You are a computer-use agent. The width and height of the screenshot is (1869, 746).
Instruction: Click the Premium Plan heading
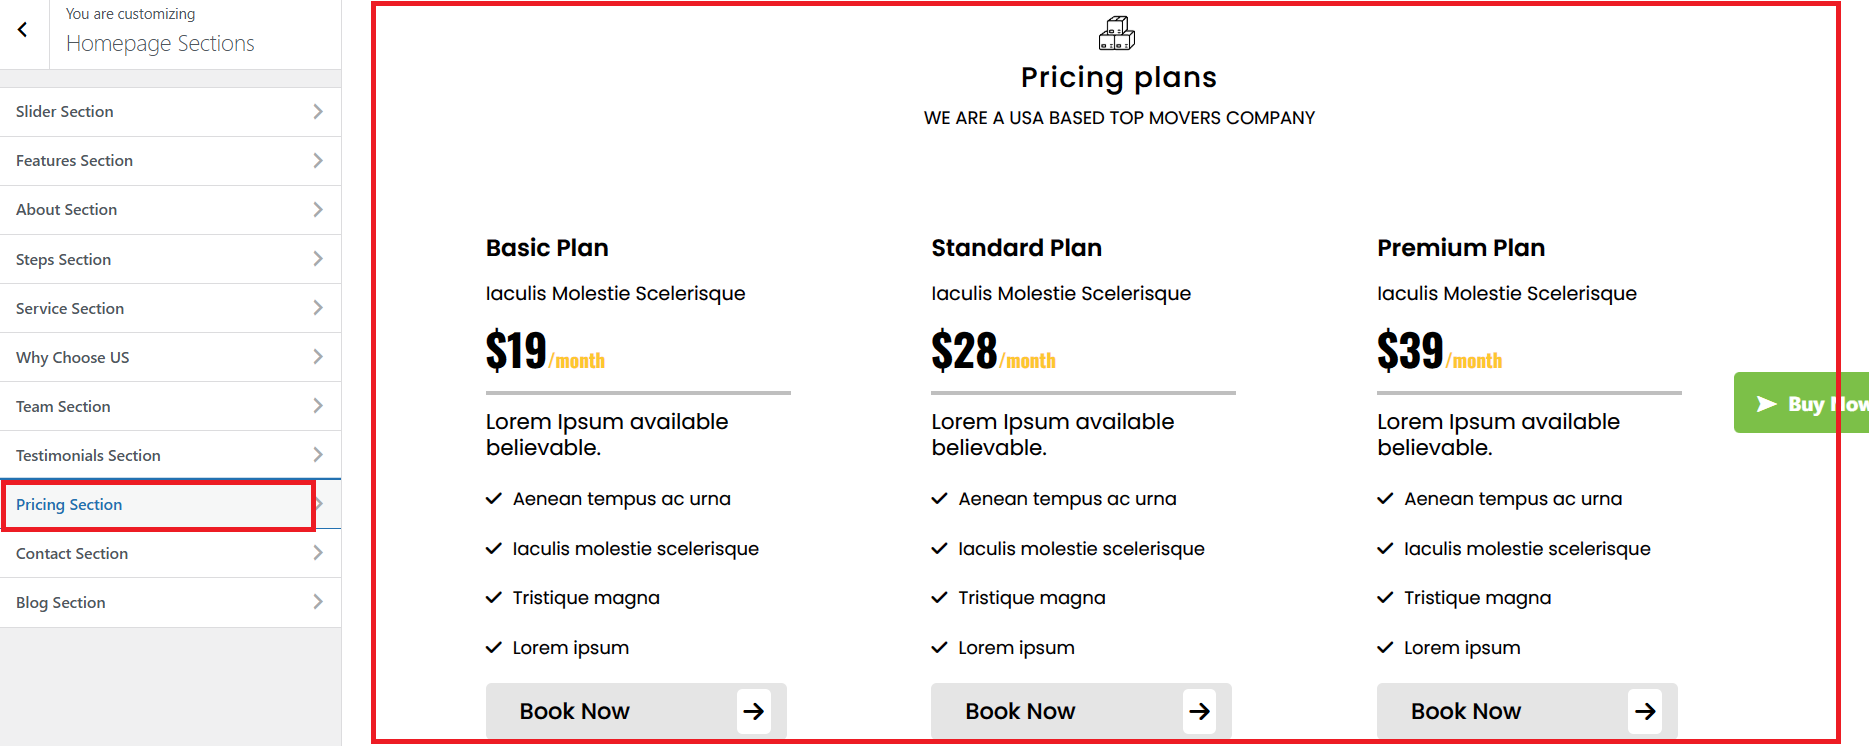[x=1460, y=247]
